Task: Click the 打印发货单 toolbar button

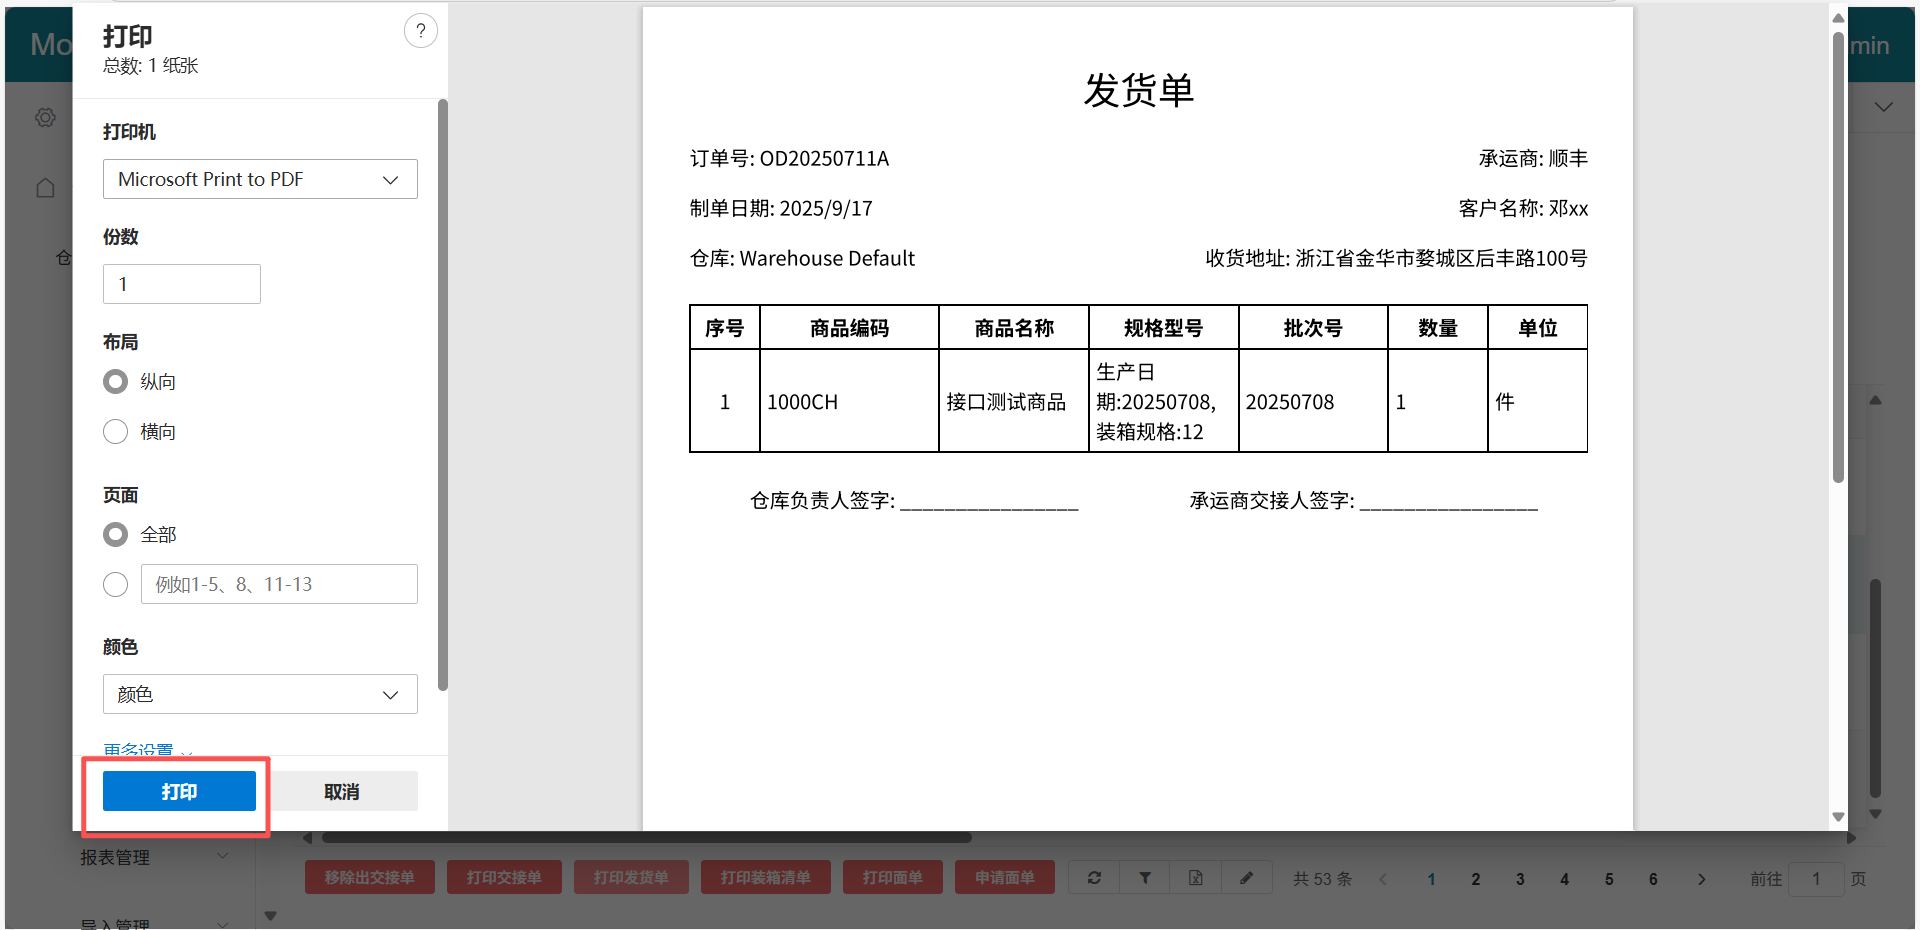Action: point(631,877)
